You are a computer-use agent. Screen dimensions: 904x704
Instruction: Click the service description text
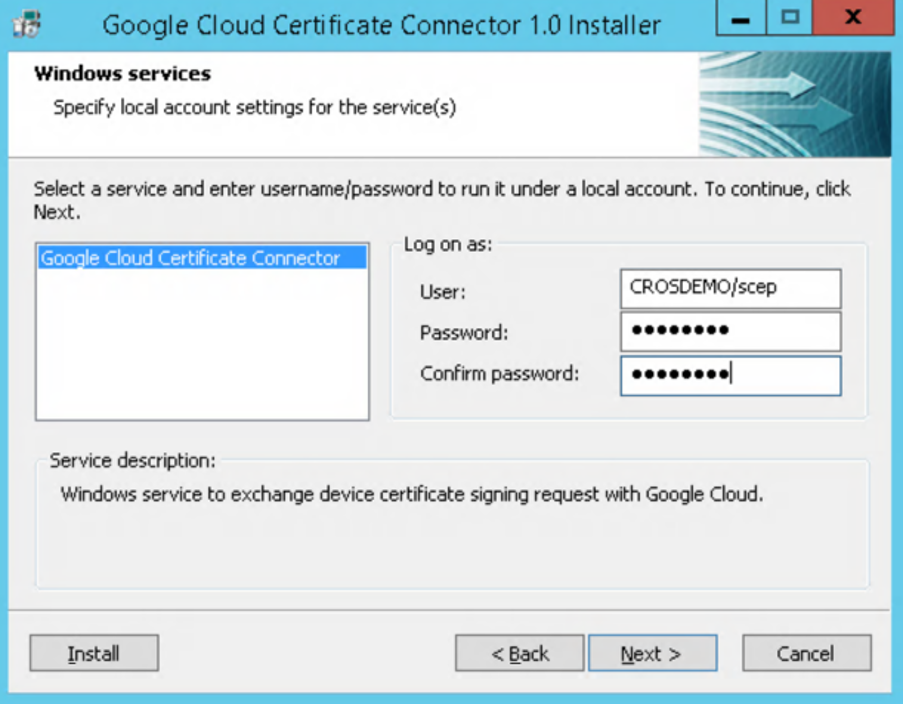click(412, 494)
